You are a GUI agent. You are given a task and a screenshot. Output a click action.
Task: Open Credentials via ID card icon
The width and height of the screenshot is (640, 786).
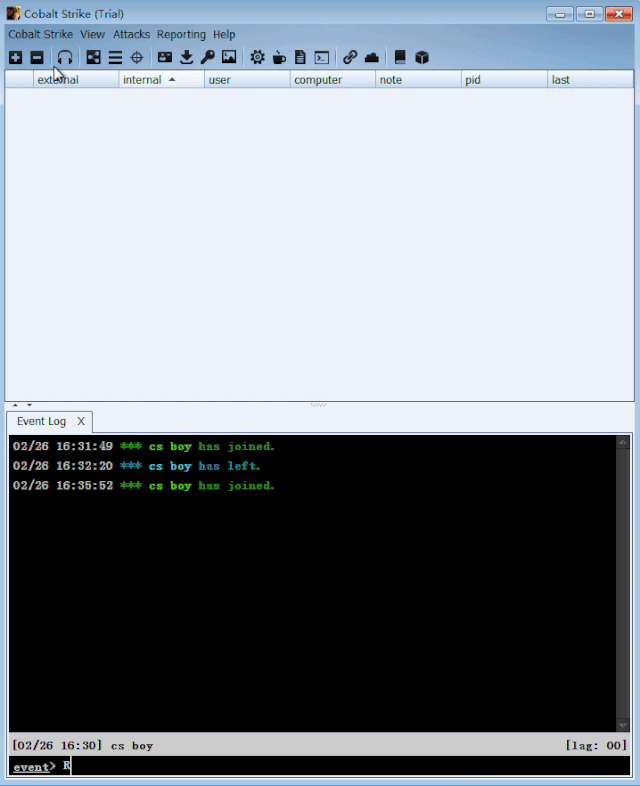pyautogui.click(x=165, y=57)
